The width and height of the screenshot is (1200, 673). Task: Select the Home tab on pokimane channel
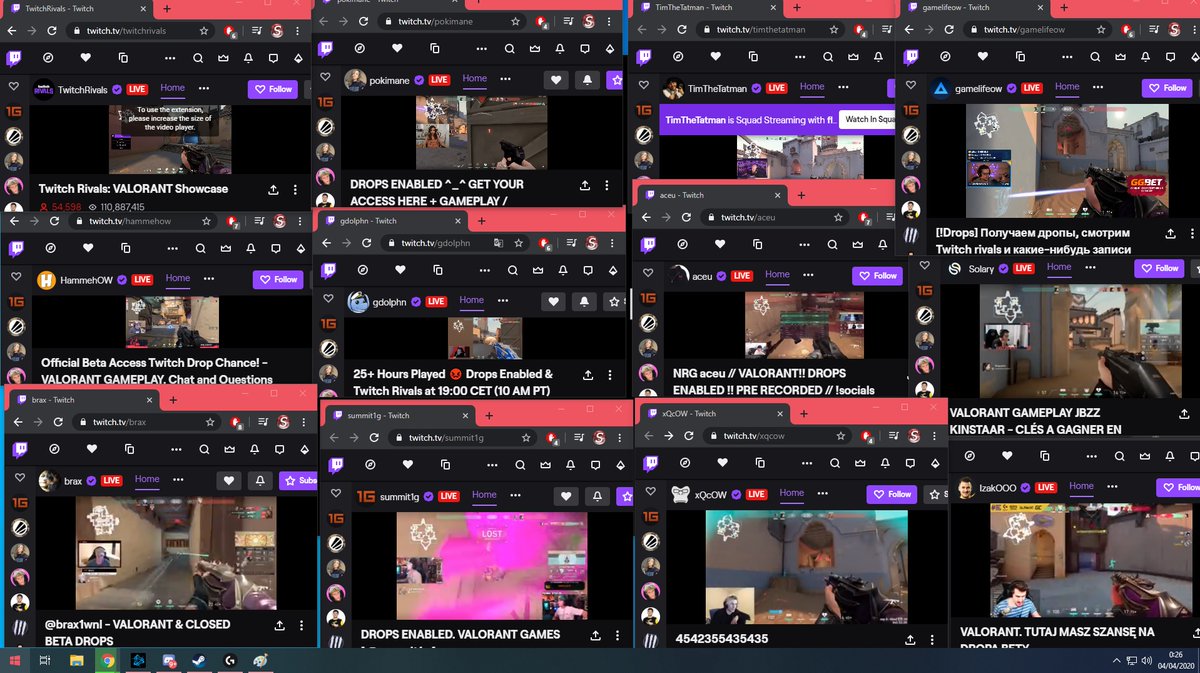tap(475, 79)
